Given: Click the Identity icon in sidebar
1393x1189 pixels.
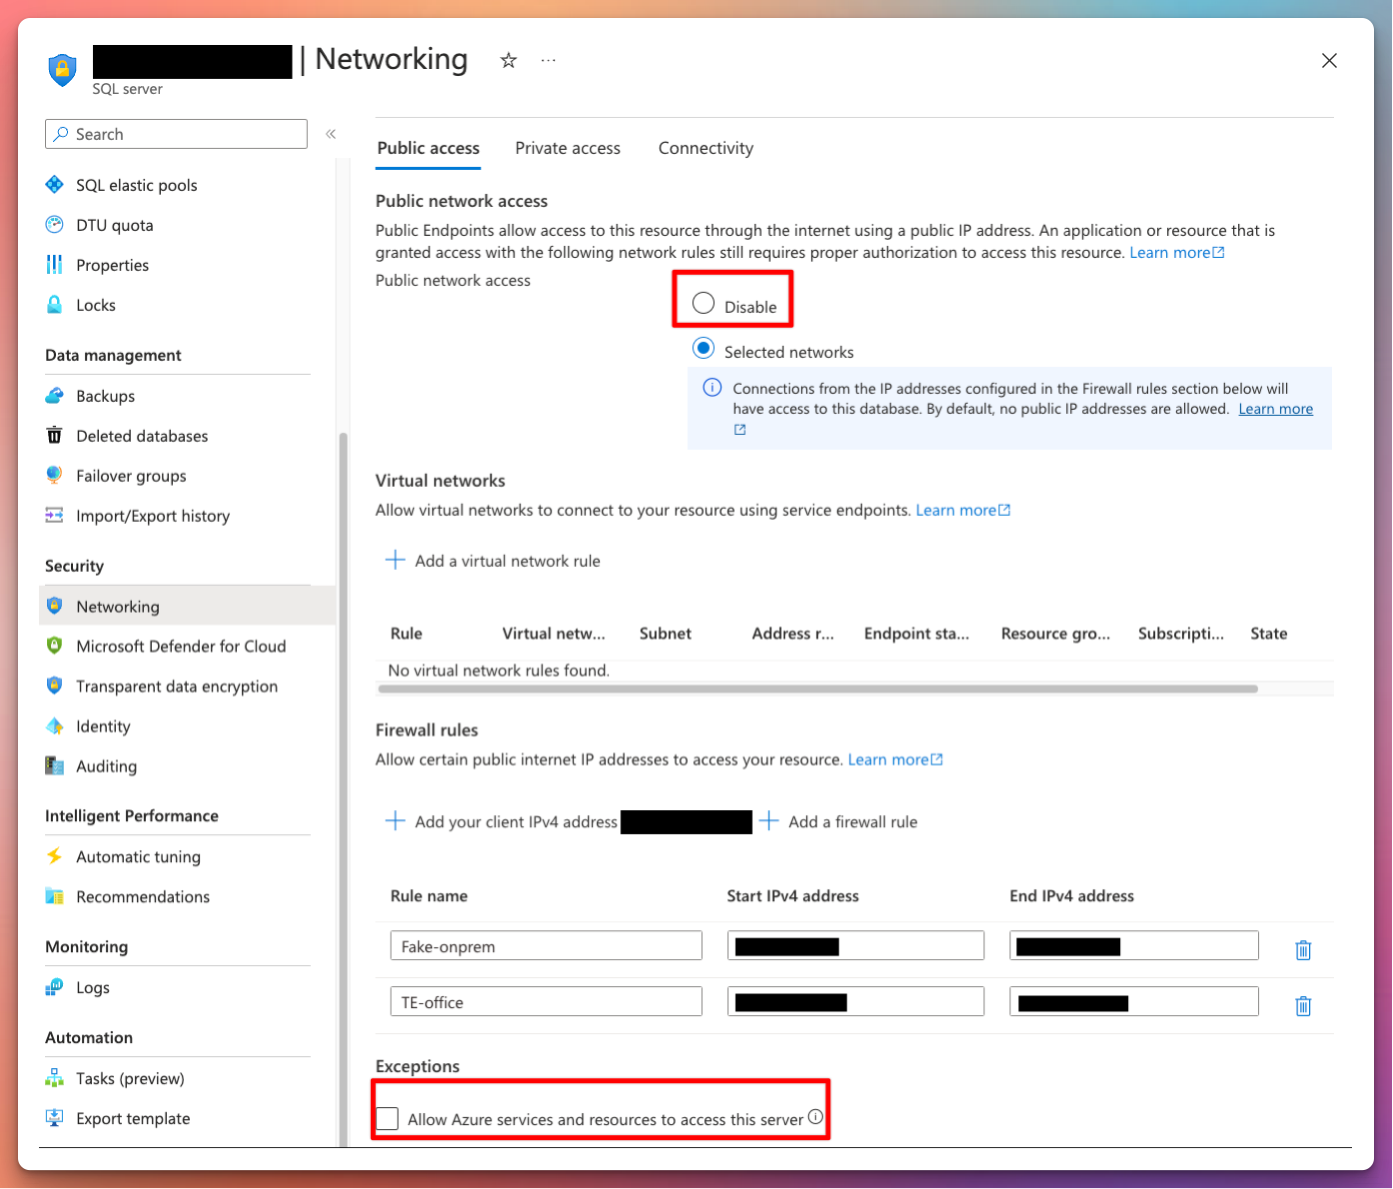Looking at the screenshot, I should point(55,726).
